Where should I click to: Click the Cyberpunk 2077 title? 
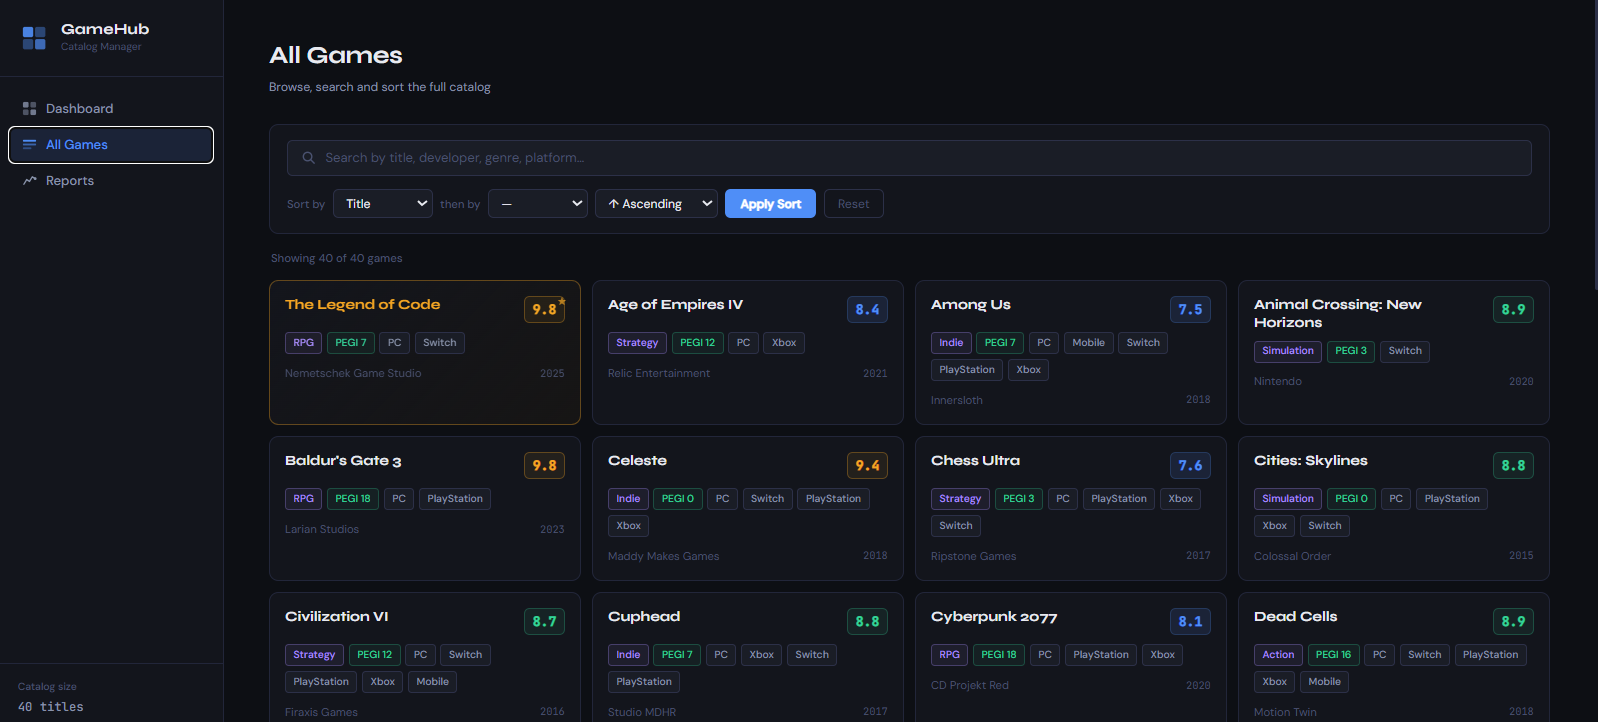[993, 617]
